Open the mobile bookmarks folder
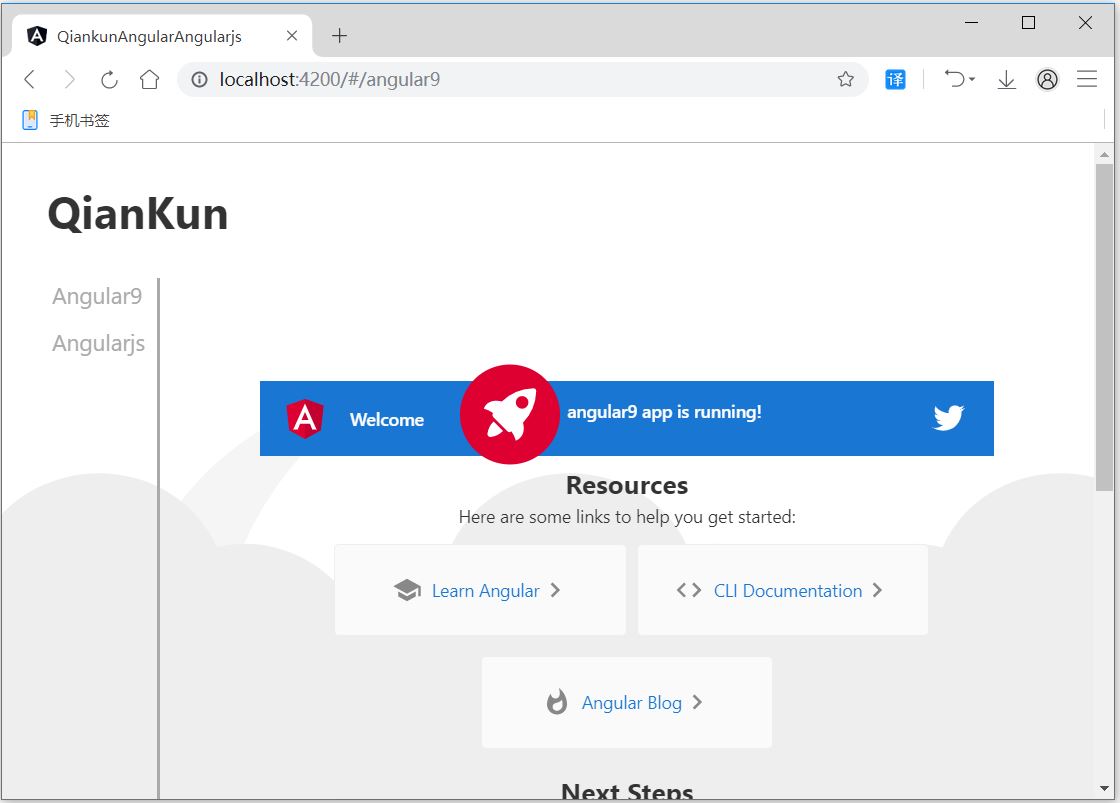Viewport: 1120px width, 803px height. tap(66, 120)
